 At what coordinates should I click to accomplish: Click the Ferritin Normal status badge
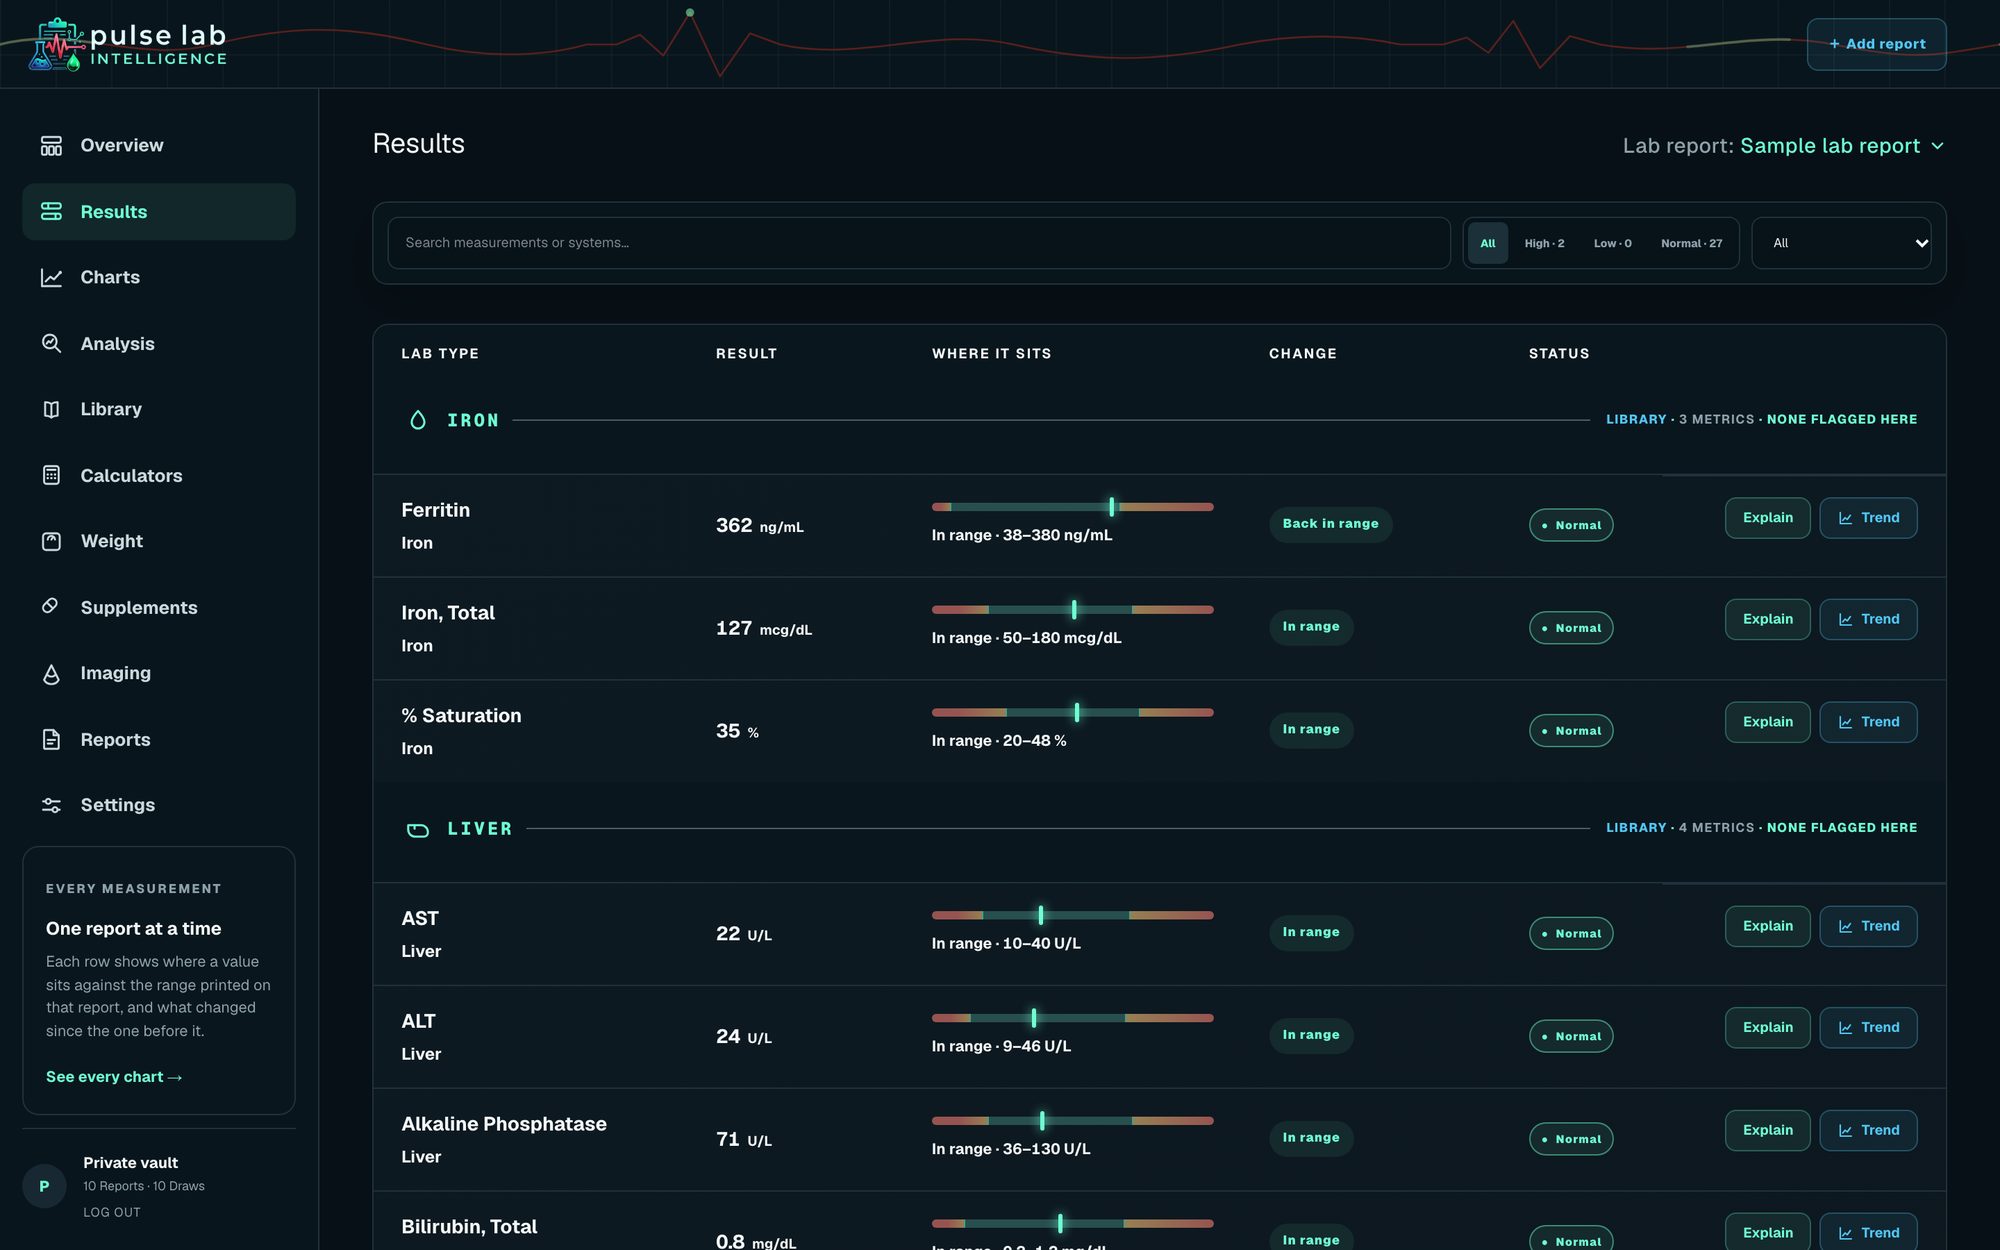click(1571, 526)
